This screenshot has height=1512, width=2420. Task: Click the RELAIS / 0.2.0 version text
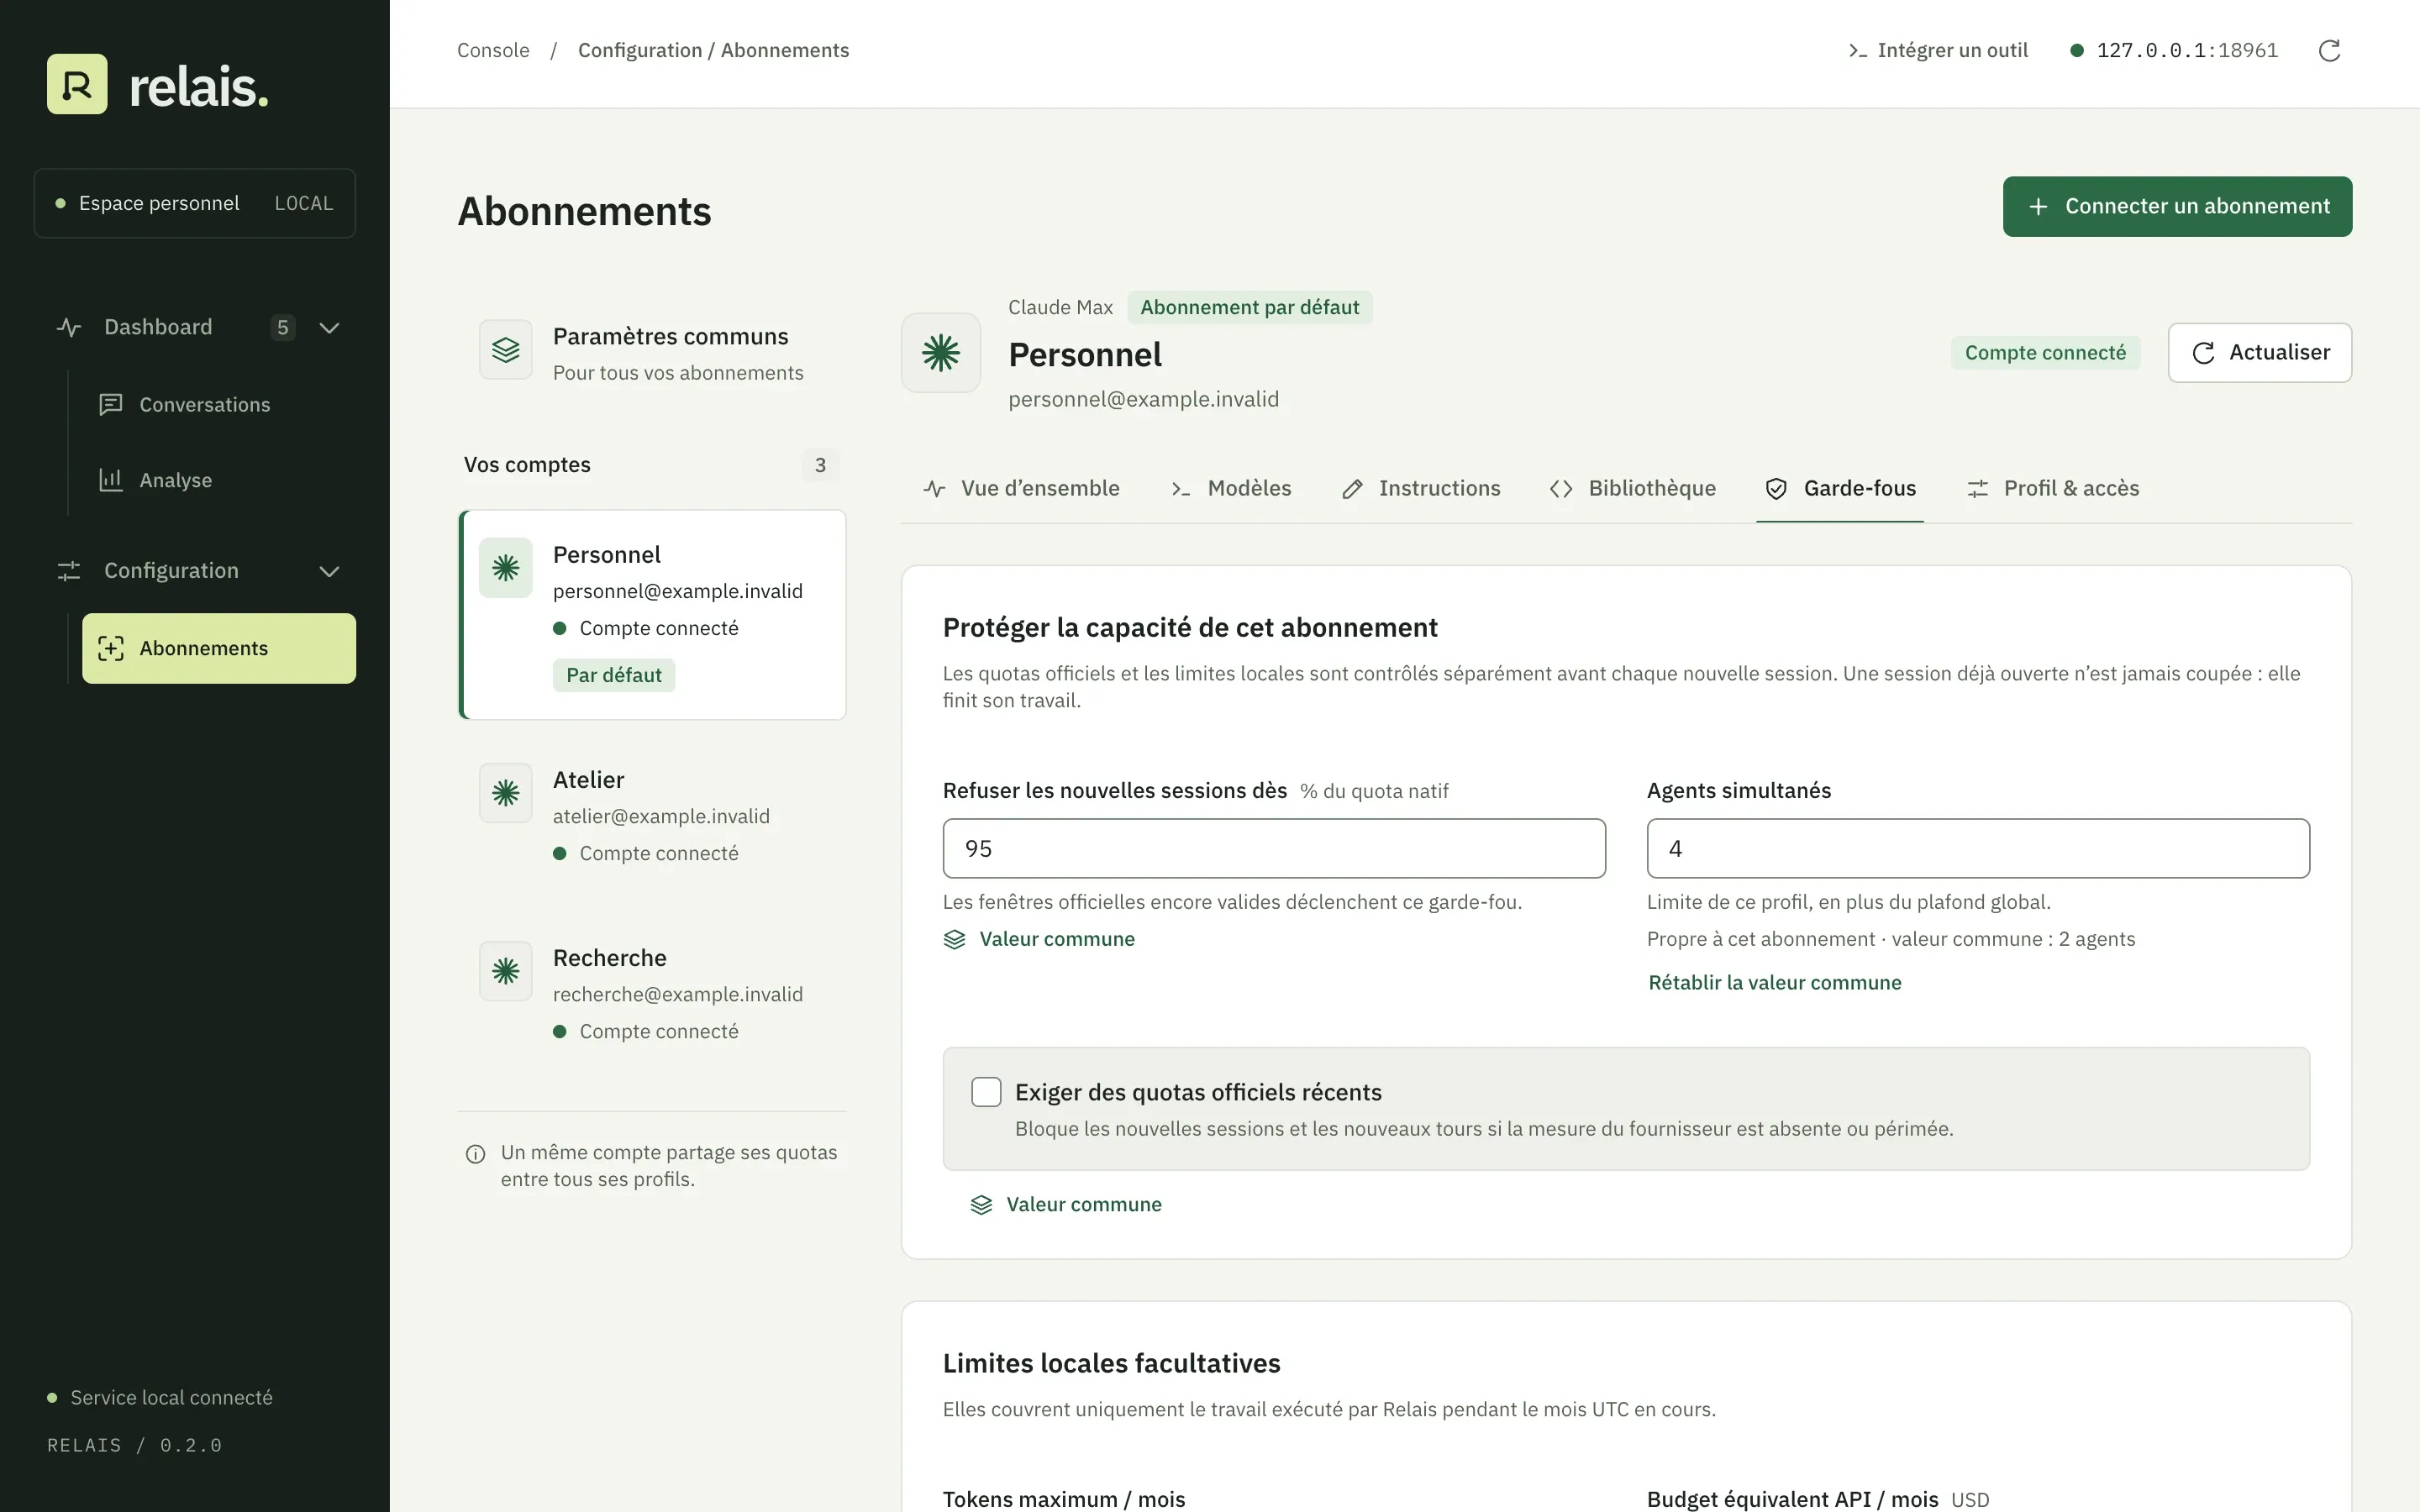[134, 1445]
